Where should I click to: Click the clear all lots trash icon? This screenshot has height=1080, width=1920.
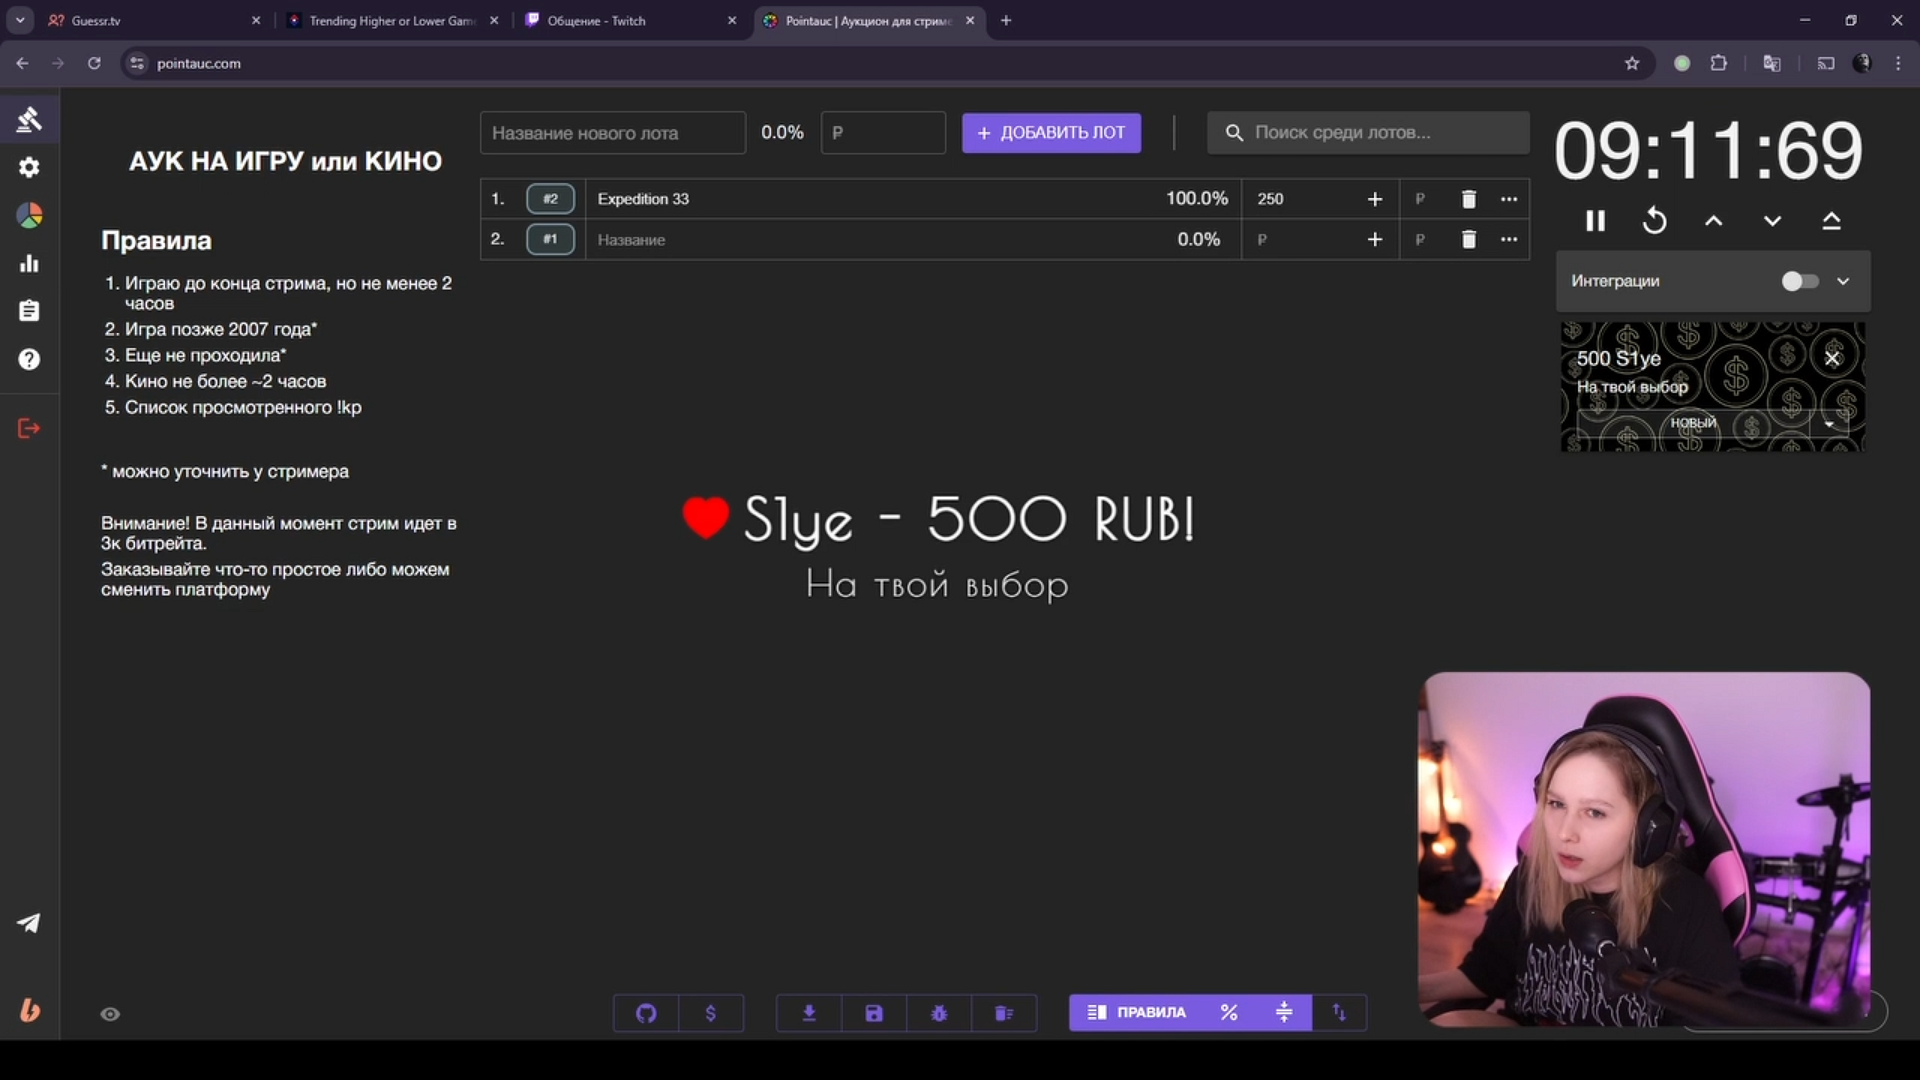1004,1013
